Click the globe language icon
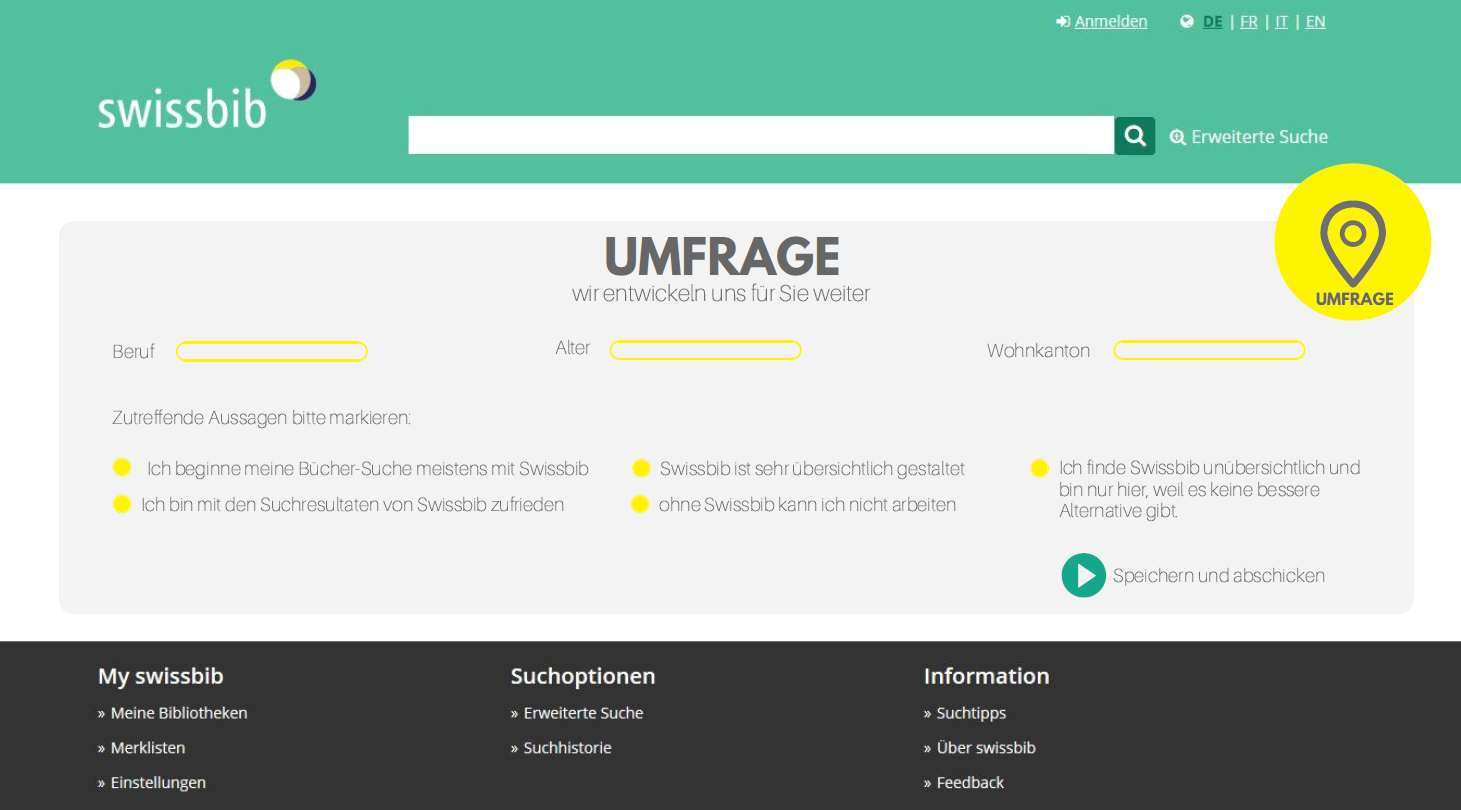 1187,22
